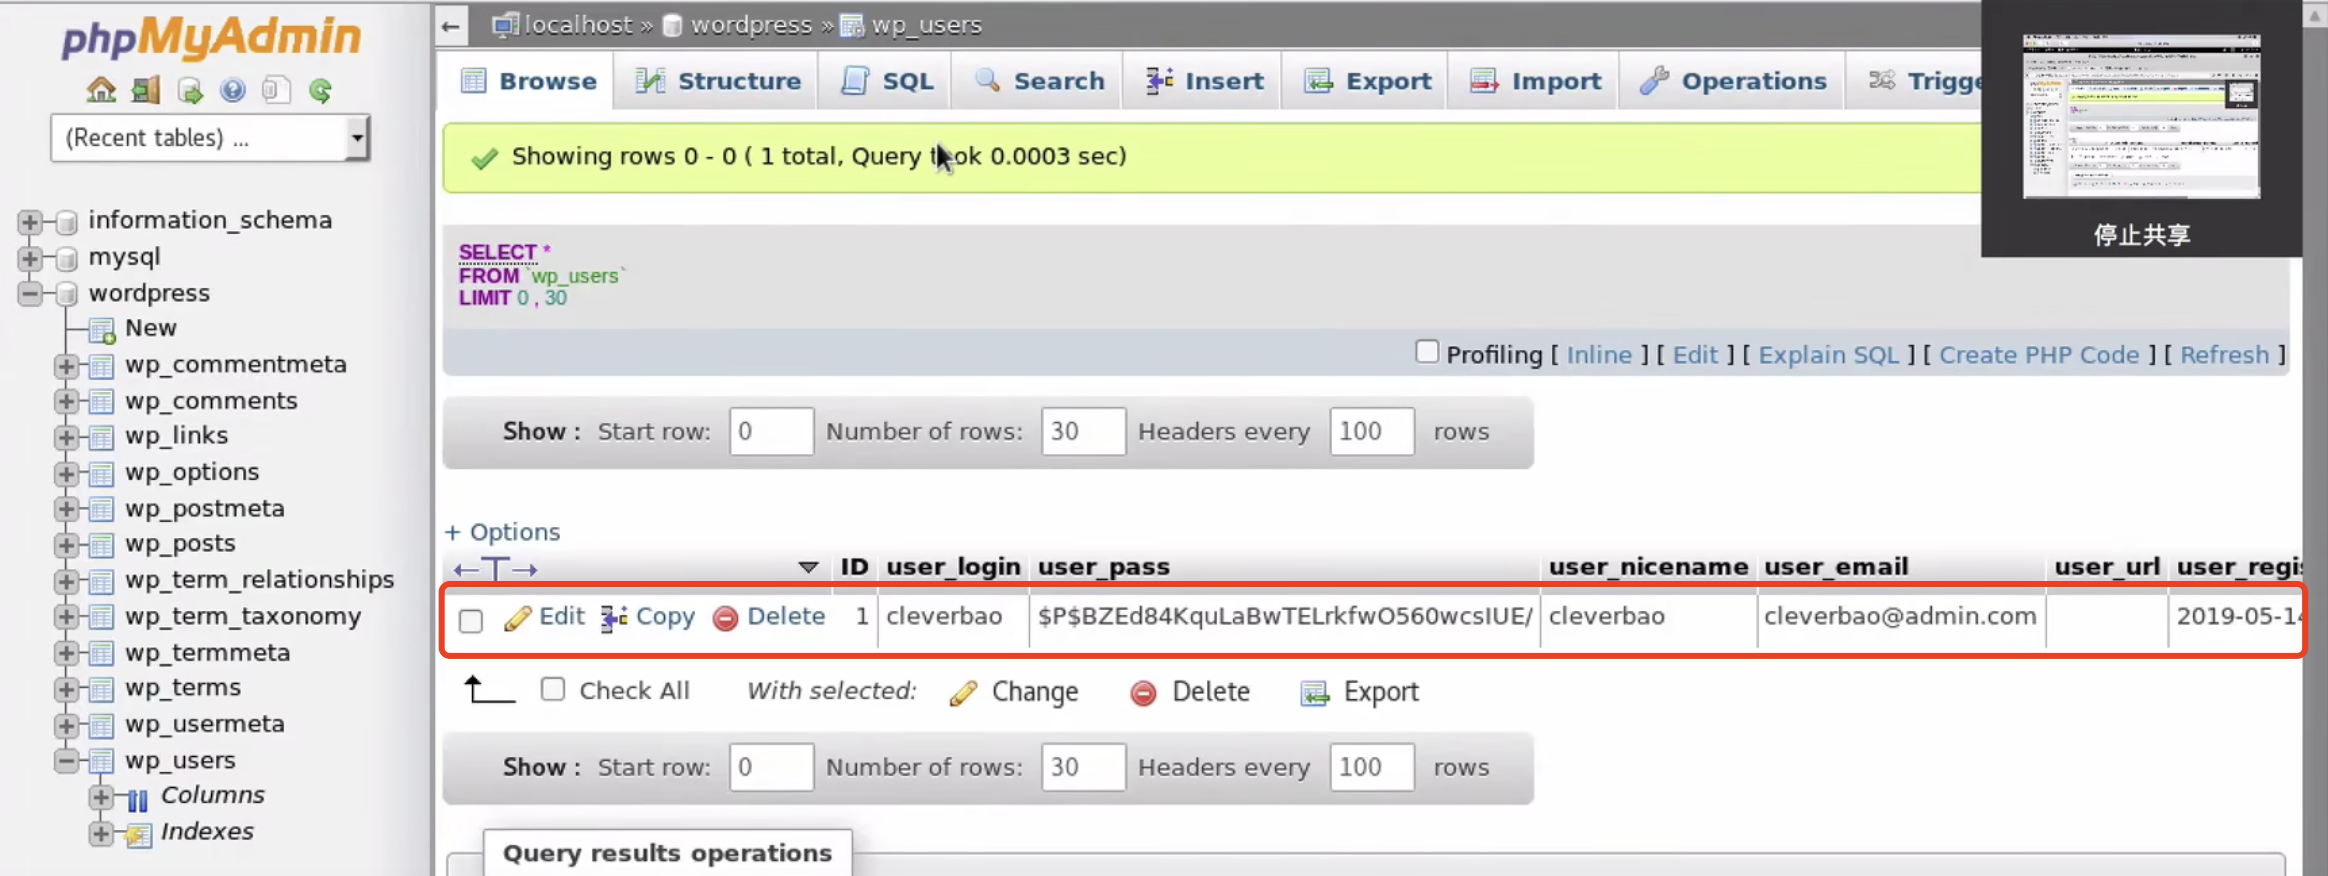Click the wp_posts table icon

coord(102,545)
